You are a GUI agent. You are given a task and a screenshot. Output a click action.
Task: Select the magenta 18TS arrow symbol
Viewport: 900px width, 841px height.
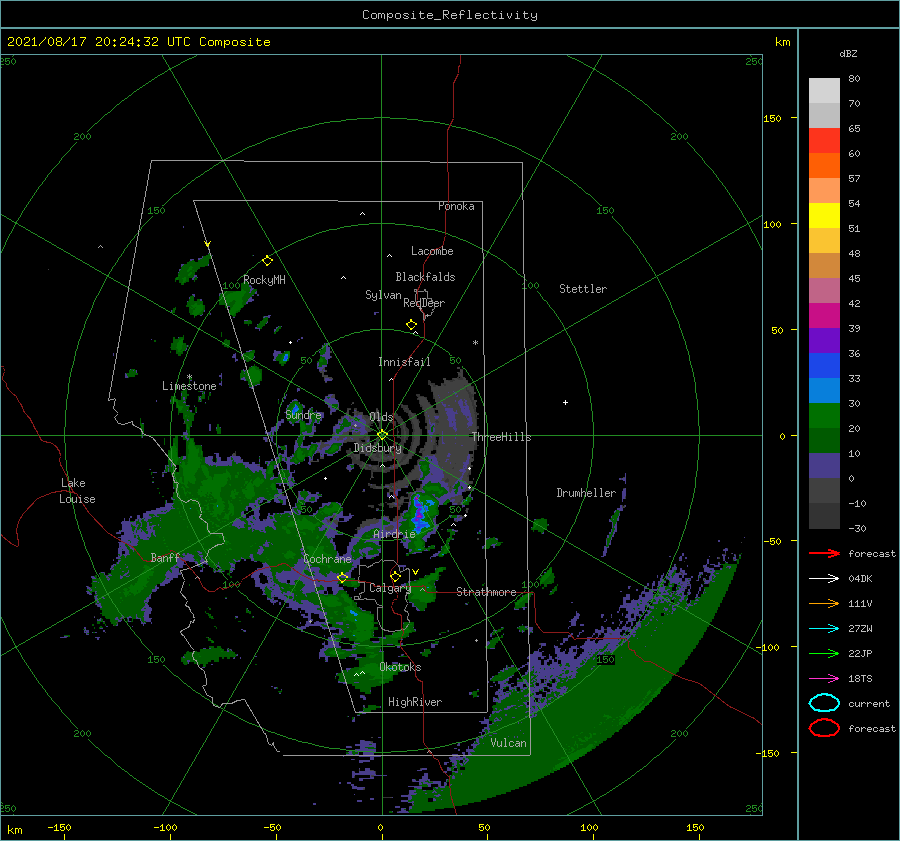click(x=824, y=679)
